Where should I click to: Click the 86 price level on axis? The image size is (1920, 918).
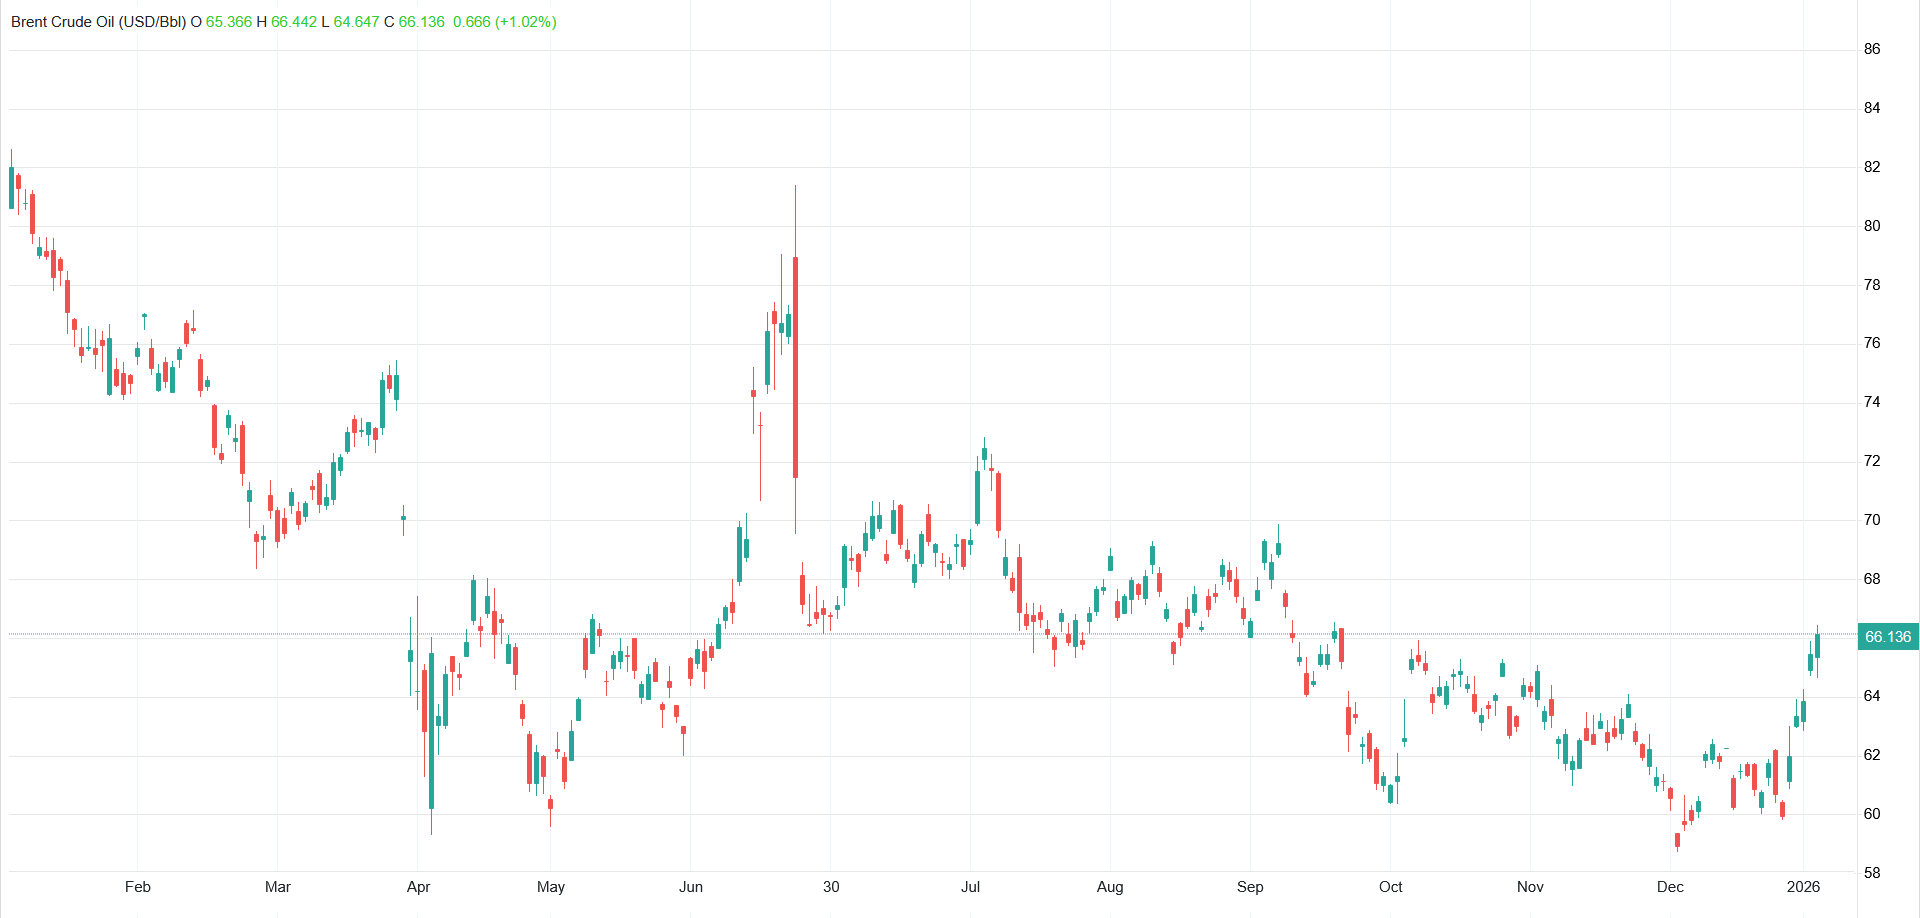pyautogui.click(x=1872, y=49)
